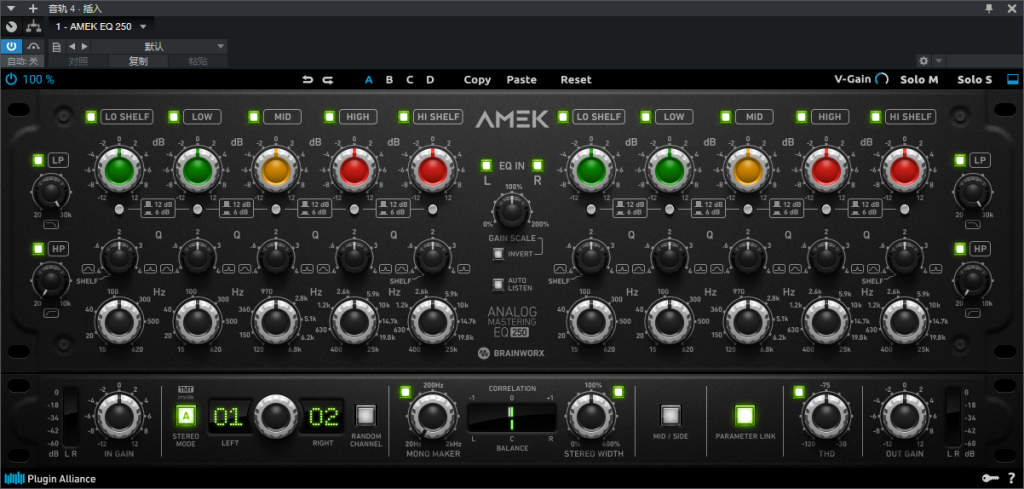The width and height of the screenshot is (1024, 489).
Task: Click Solo M
Action: point(920,80)
